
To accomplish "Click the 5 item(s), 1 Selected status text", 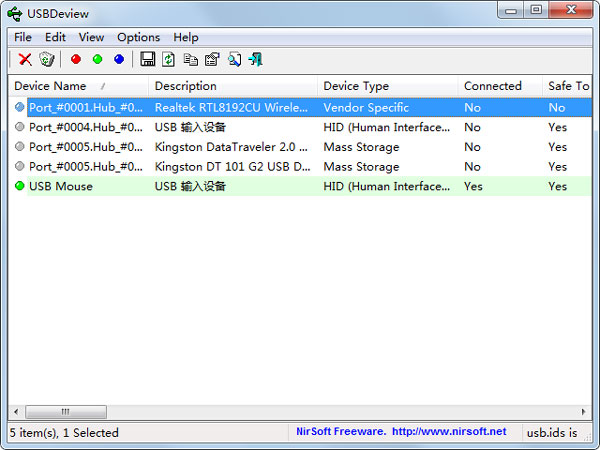I will point(64,433).
